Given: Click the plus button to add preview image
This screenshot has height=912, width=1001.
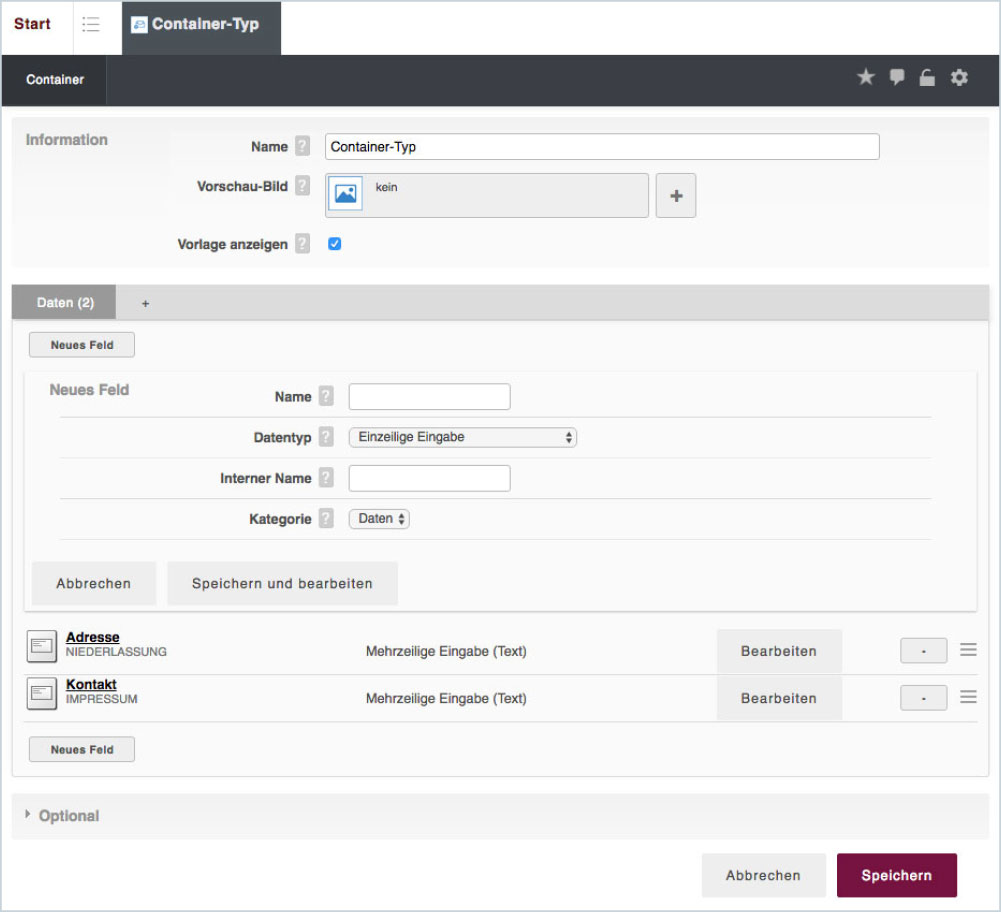Looking at the screenshot, I should tap(676, 195).
